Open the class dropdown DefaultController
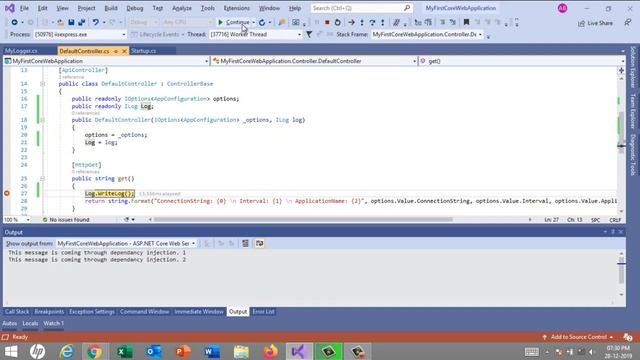Viewport: 640px width, 360px height. 314,61
